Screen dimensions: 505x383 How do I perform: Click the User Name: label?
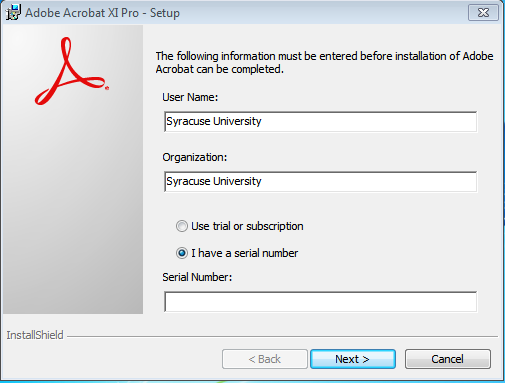190,97
